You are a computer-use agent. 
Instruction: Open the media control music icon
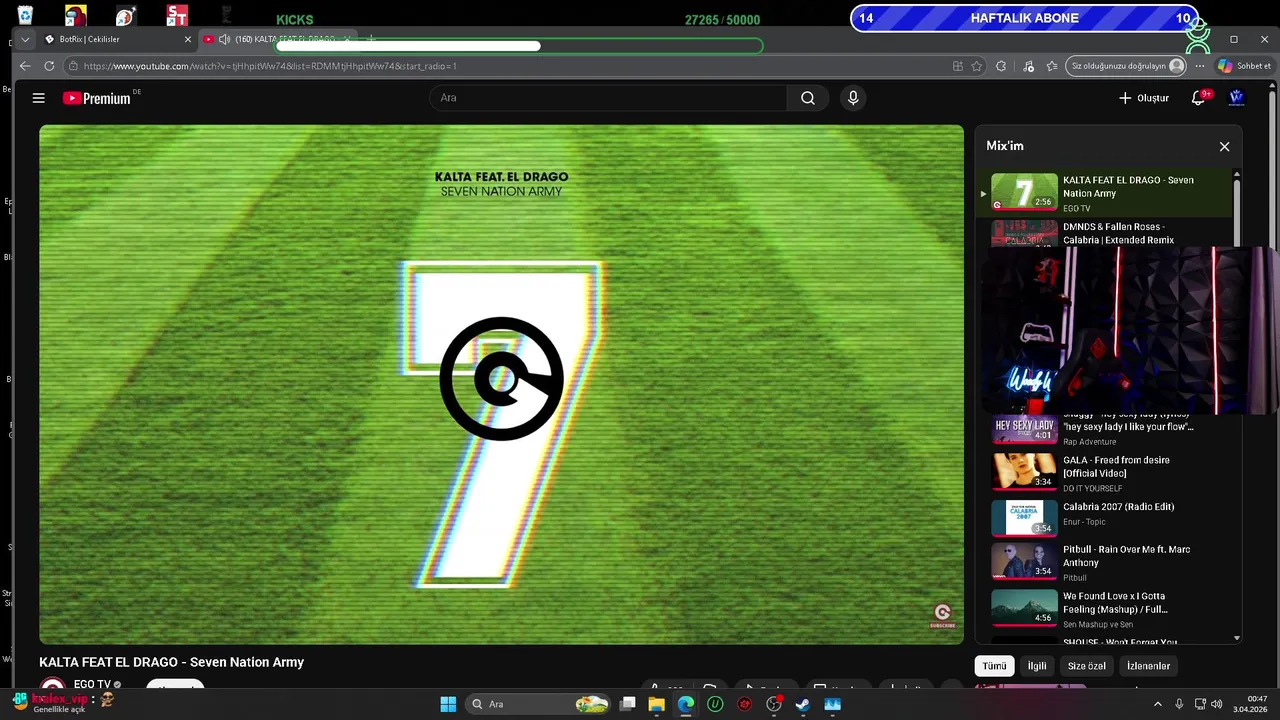tap(1028, 66)
